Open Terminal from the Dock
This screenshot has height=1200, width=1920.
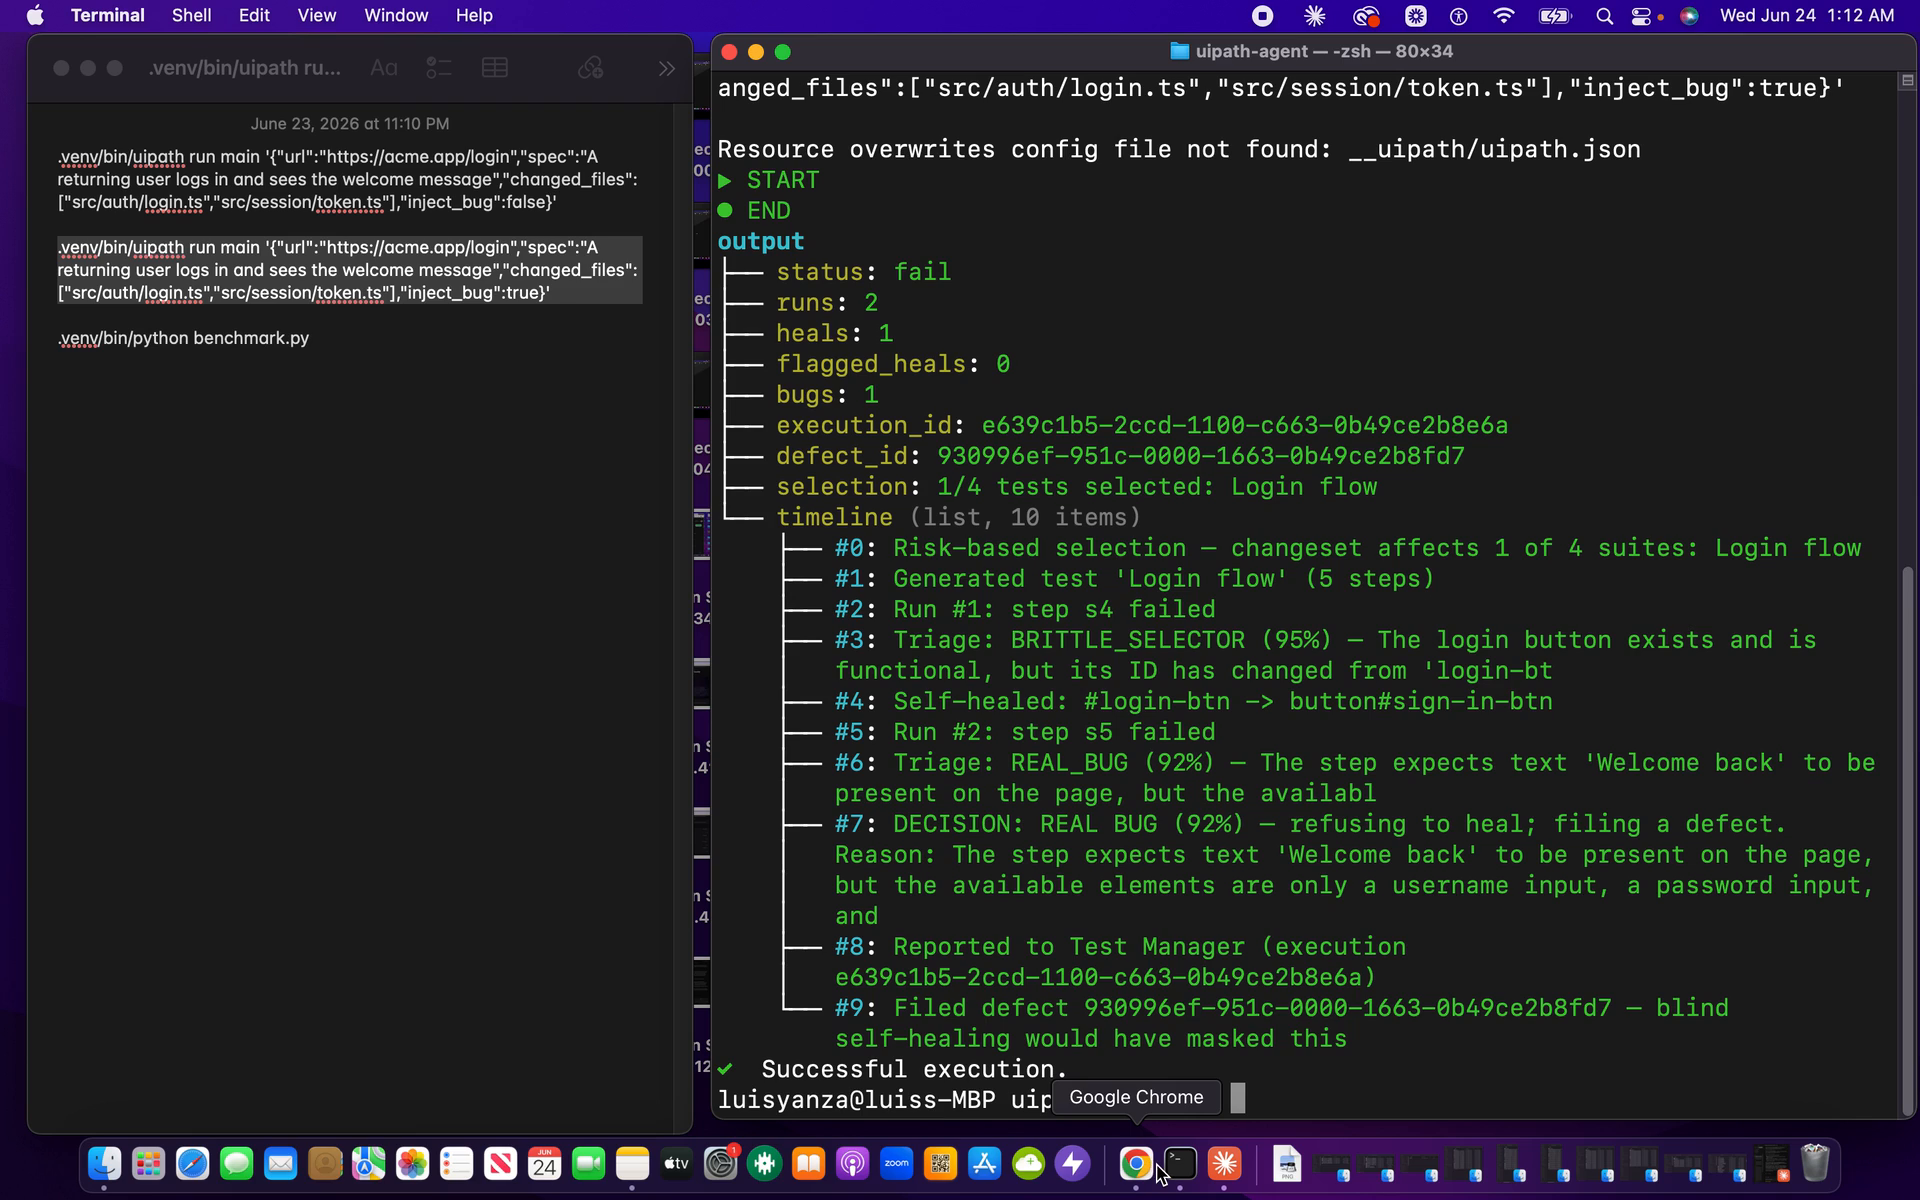[1180, 1163]
